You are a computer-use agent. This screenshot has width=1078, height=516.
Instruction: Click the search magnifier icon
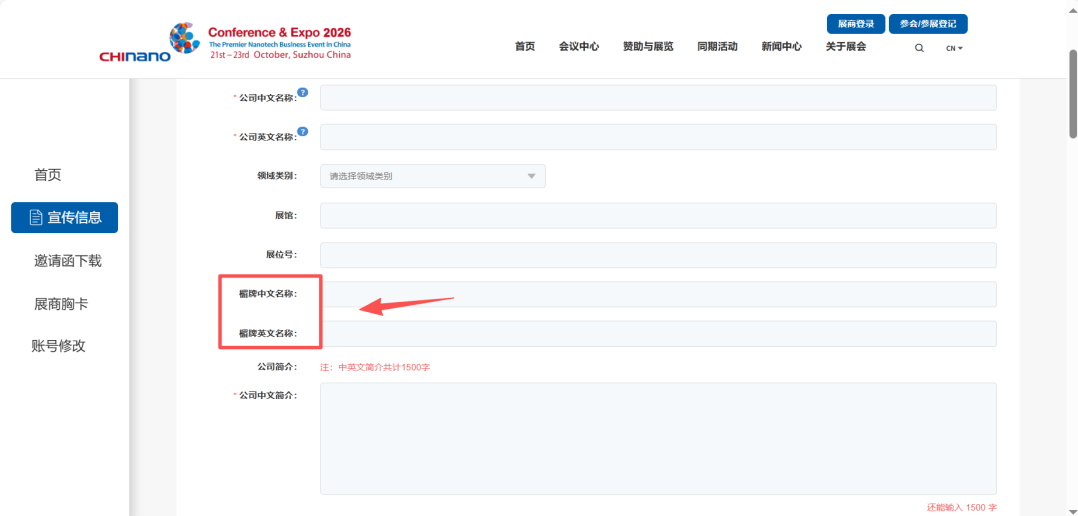tap(919, 48)
